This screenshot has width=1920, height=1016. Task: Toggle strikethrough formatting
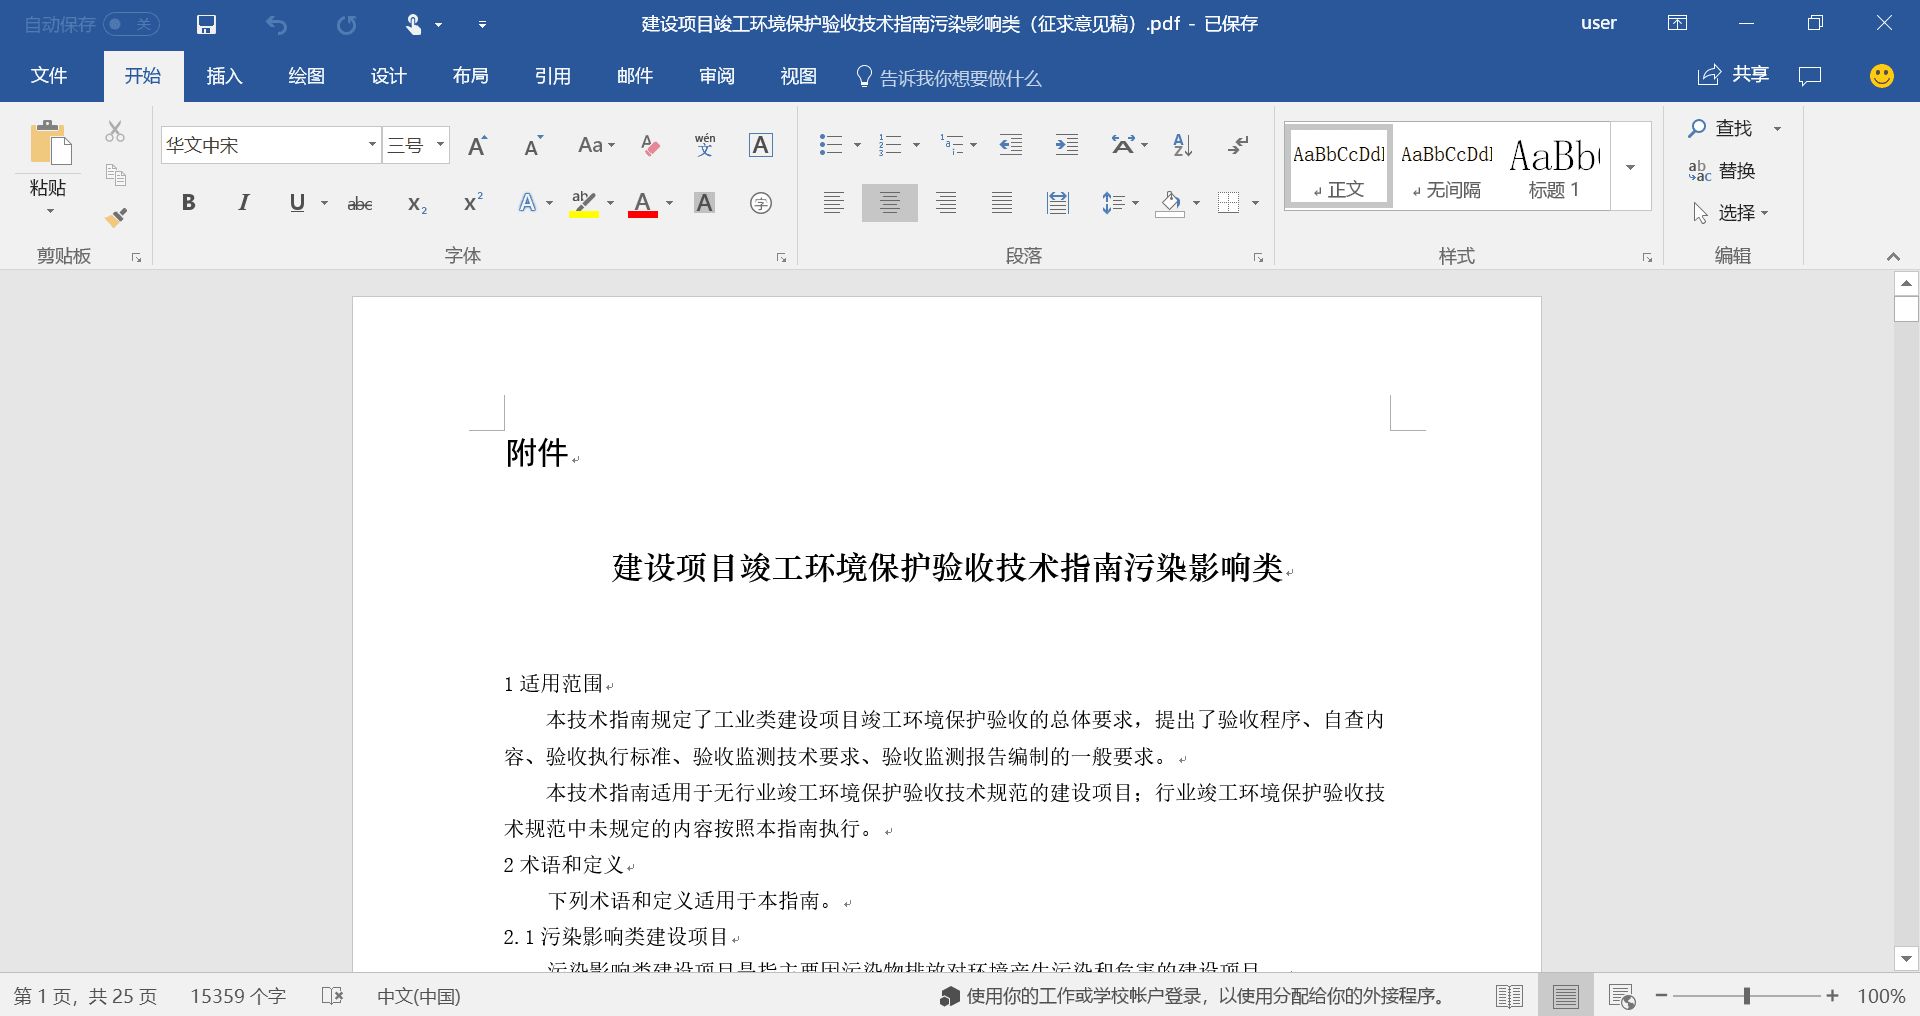point(360,203)
